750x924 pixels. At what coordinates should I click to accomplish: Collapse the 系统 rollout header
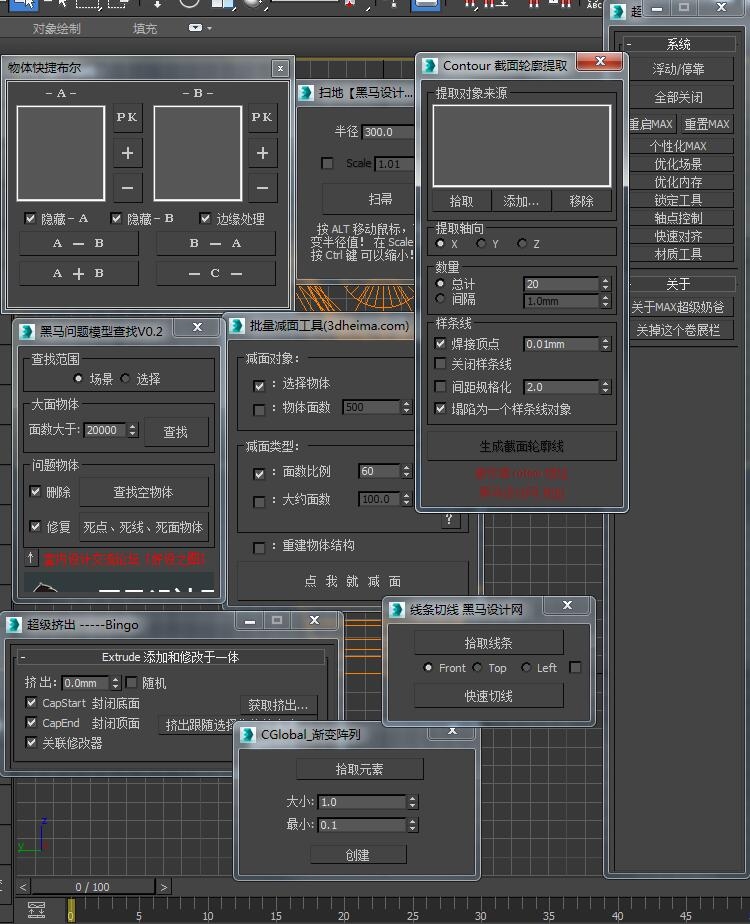point(678,44)
